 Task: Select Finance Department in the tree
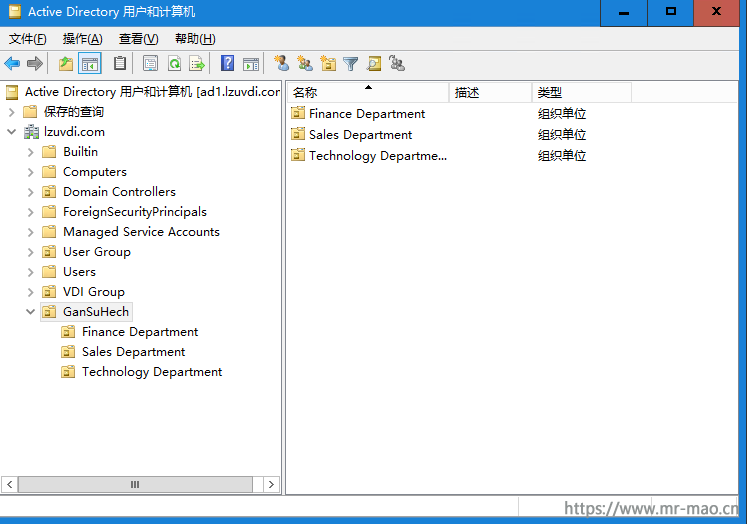140,332
